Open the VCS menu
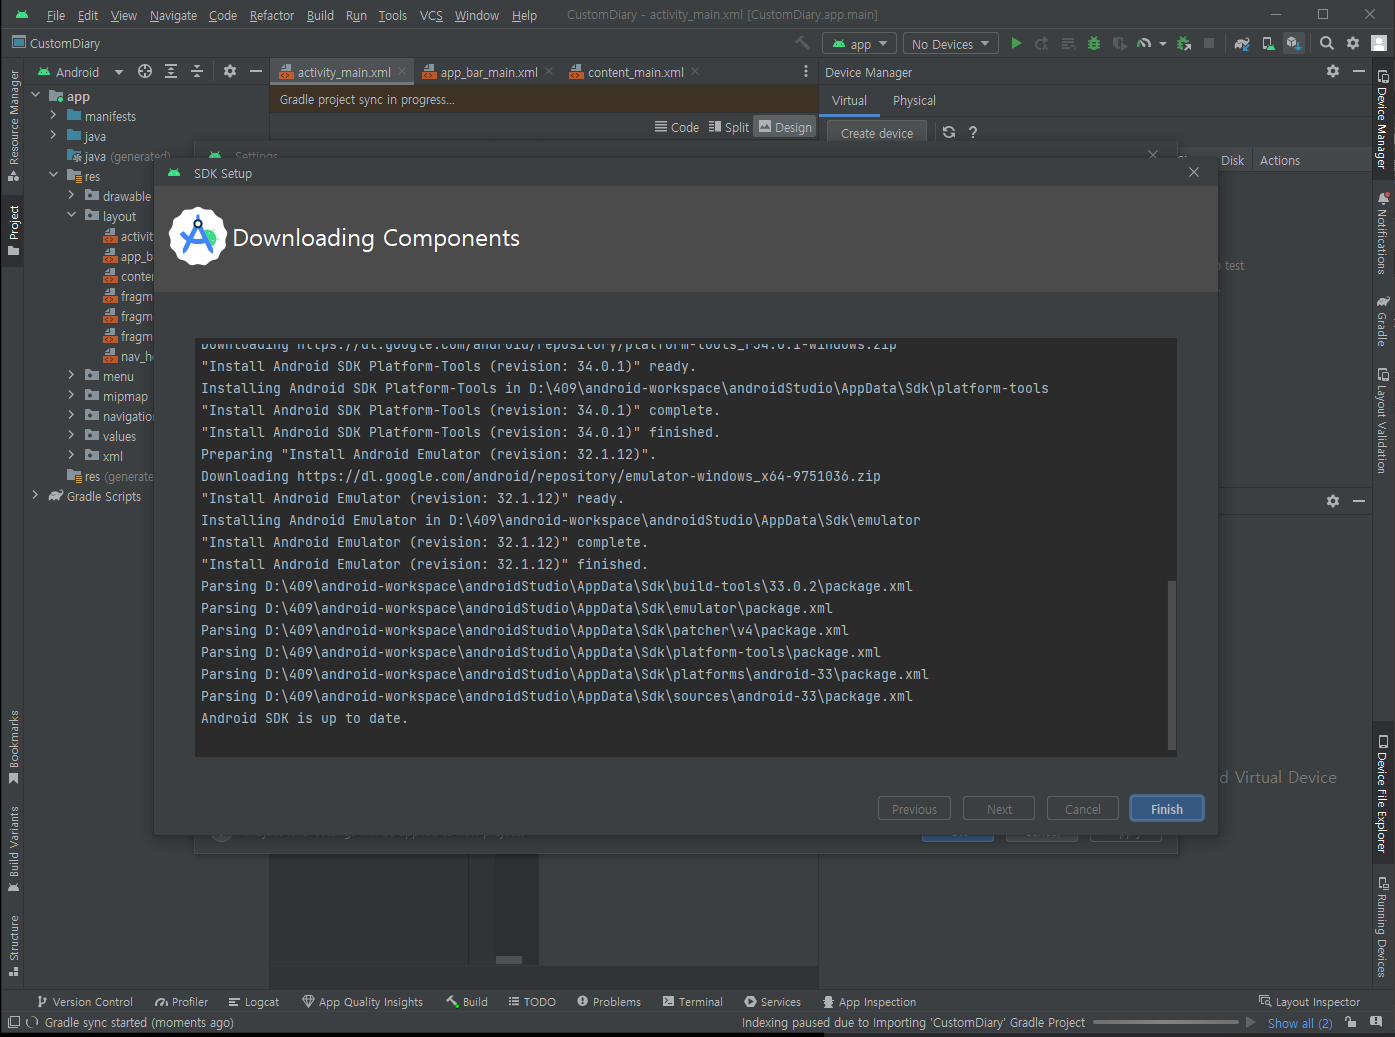Screen dimensions: 1395x1037 (x=431, y=15)
